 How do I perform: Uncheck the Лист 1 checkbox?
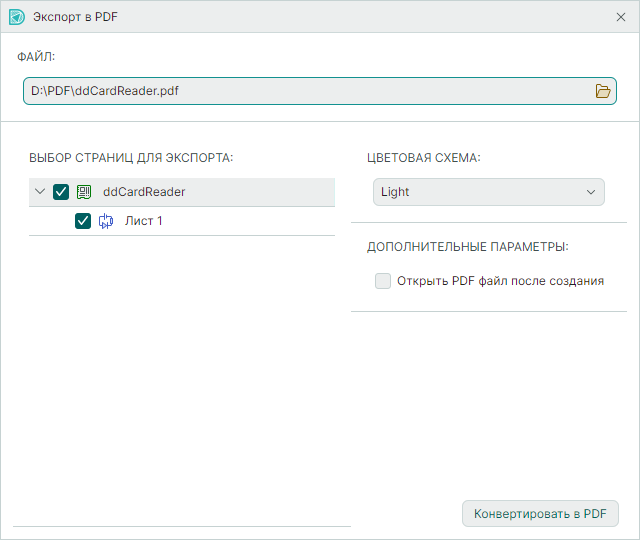[x=83, y=221]
